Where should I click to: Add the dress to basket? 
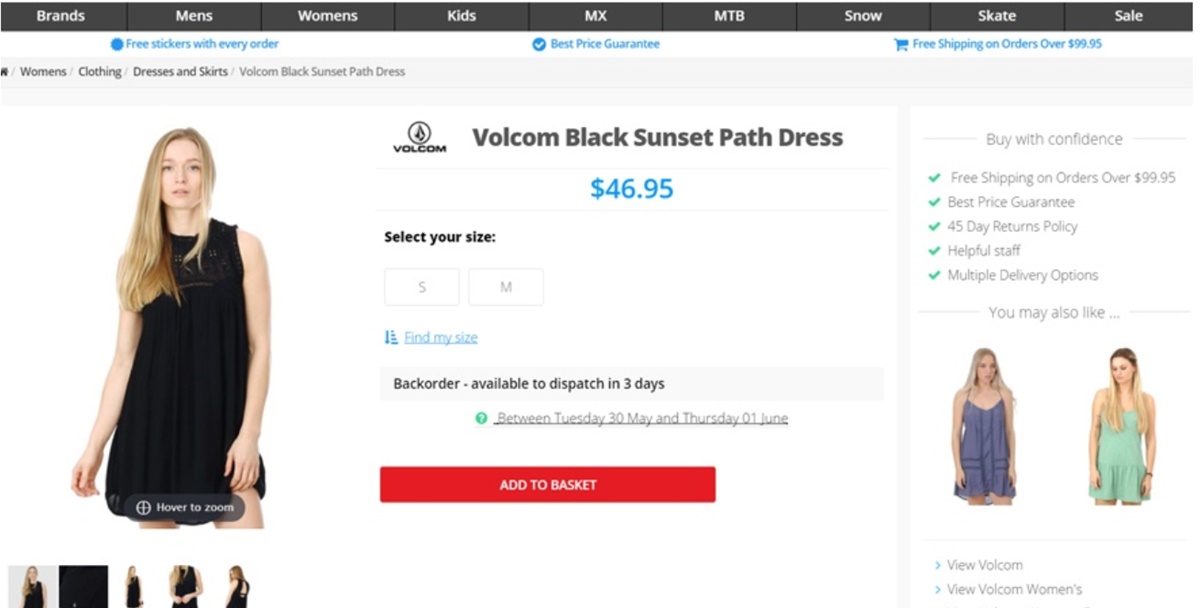pyautogui.click(x=547, y=485)
